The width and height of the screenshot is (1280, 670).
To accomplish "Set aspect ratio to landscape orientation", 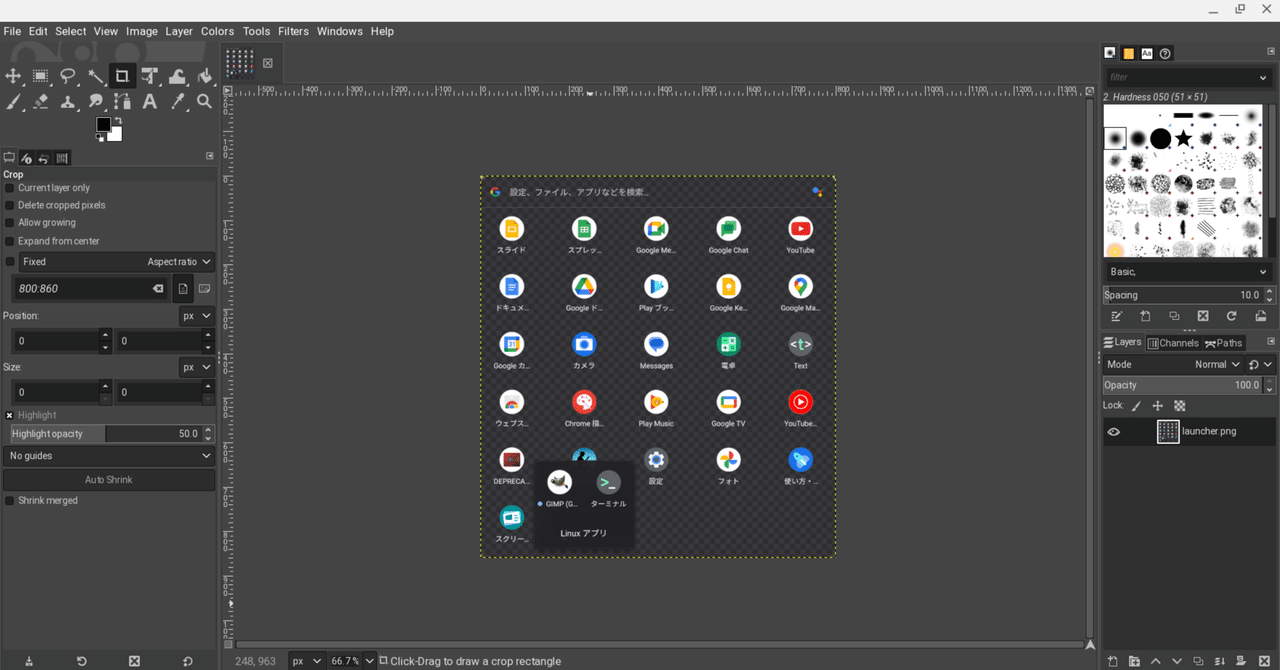I will click(x=204, y=288).
